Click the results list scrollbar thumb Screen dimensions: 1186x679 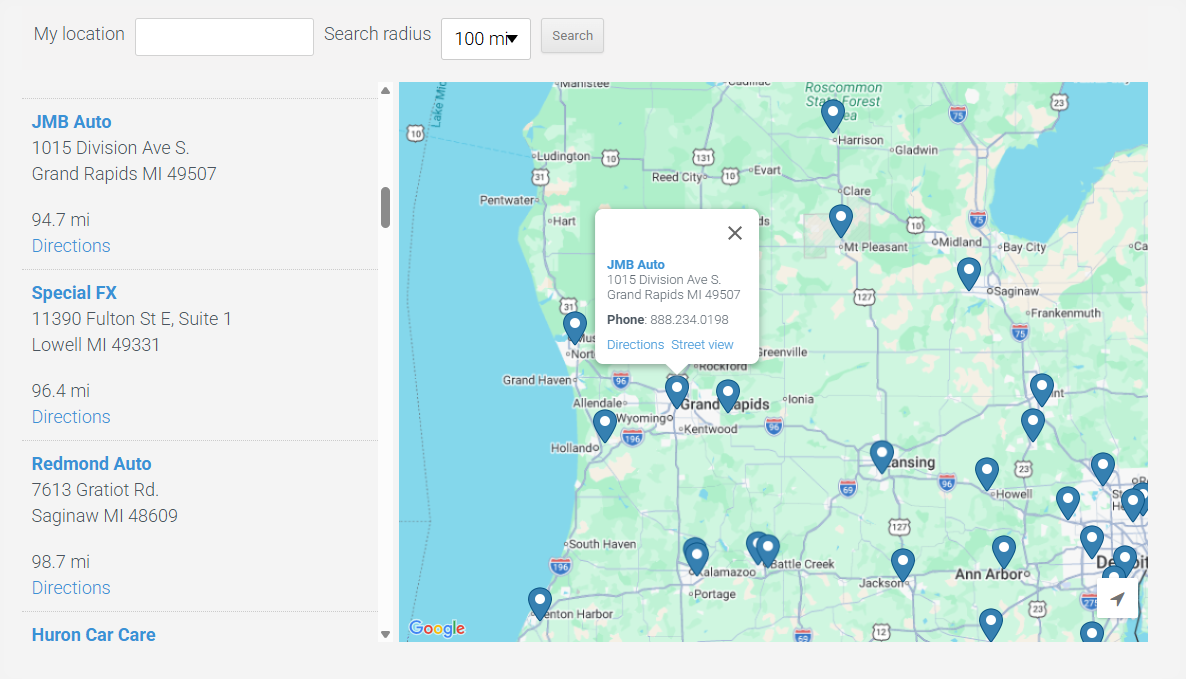385,207
